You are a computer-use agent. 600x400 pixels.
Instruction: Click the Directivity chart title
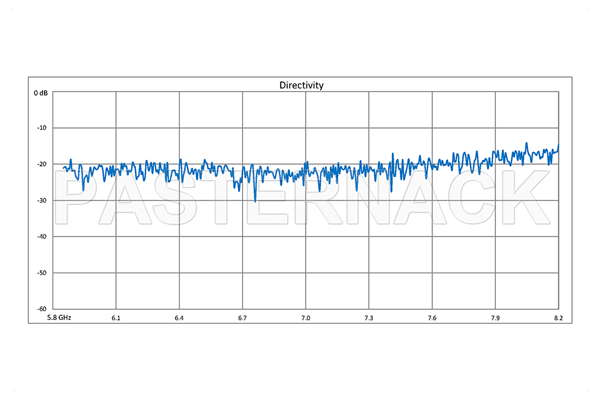tap(301, 86)
